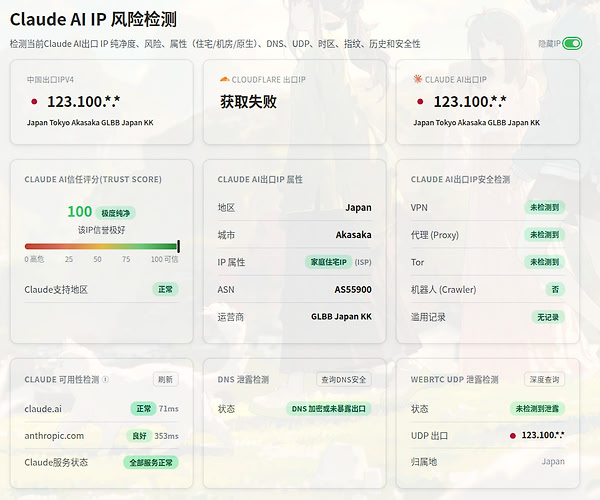Click the Tor 未检测到 badge
Screen dimensions: 600x500
point(545,262)
